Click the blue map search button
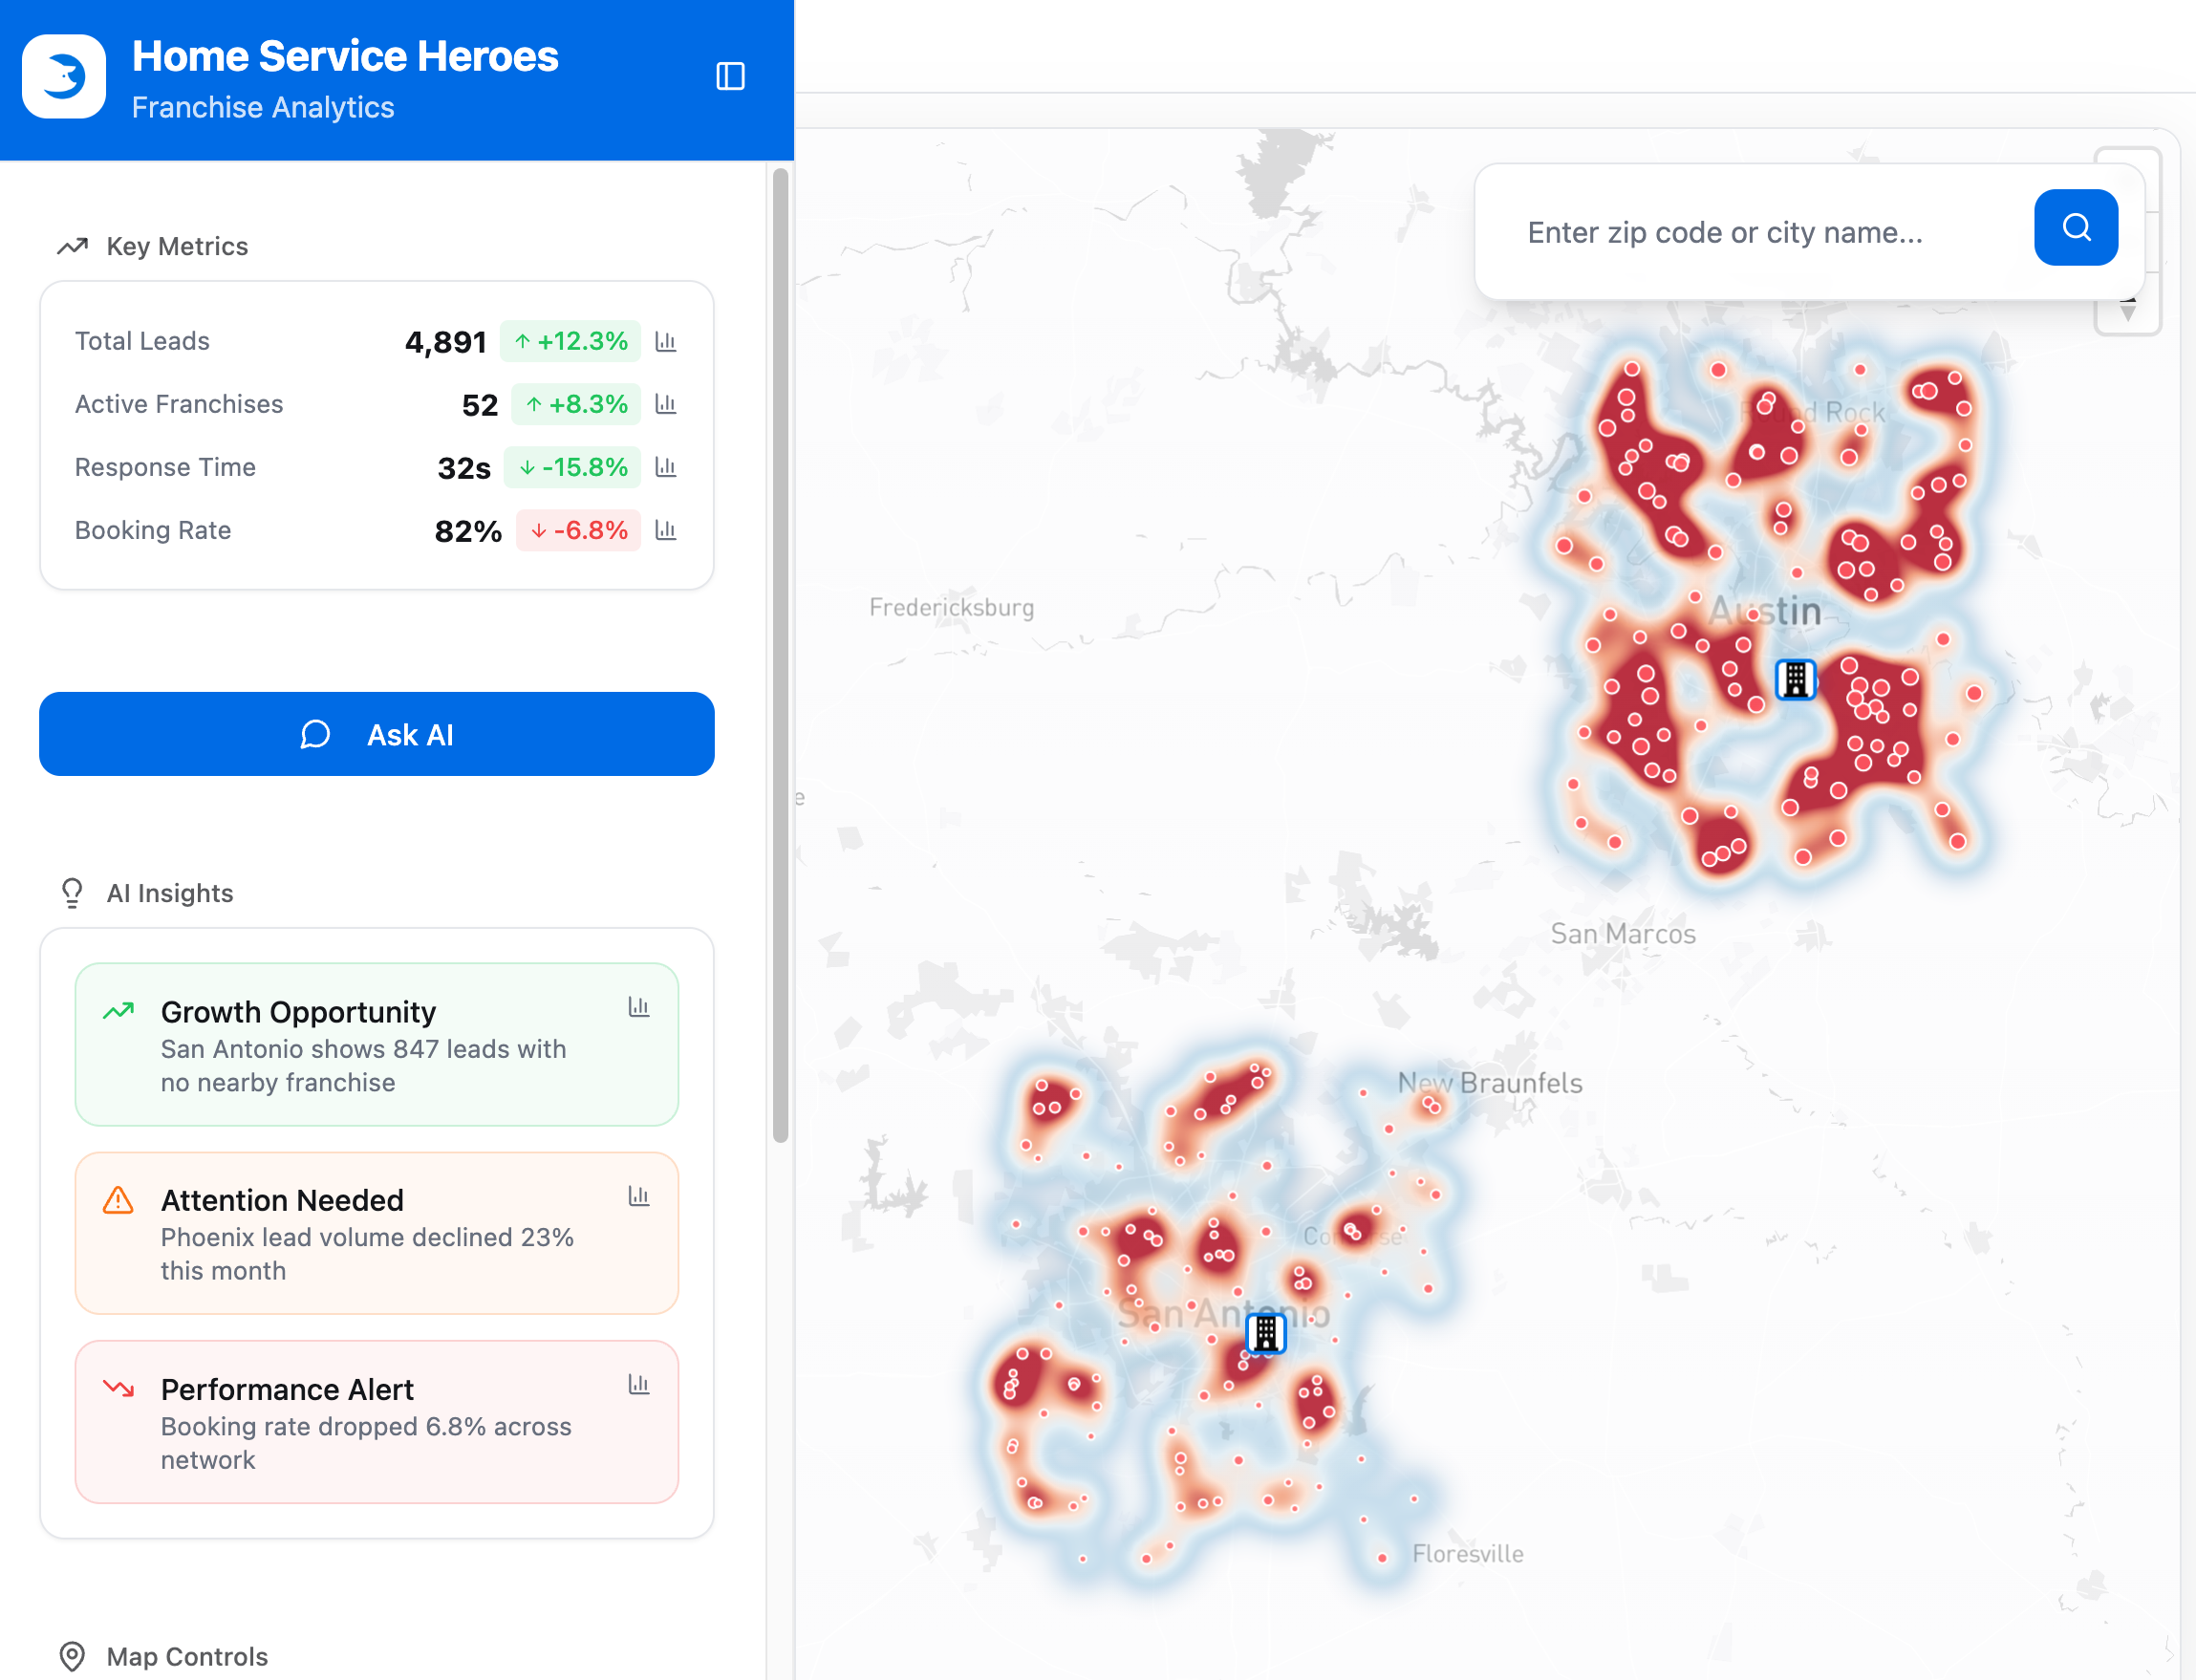 coord(2075,228)
